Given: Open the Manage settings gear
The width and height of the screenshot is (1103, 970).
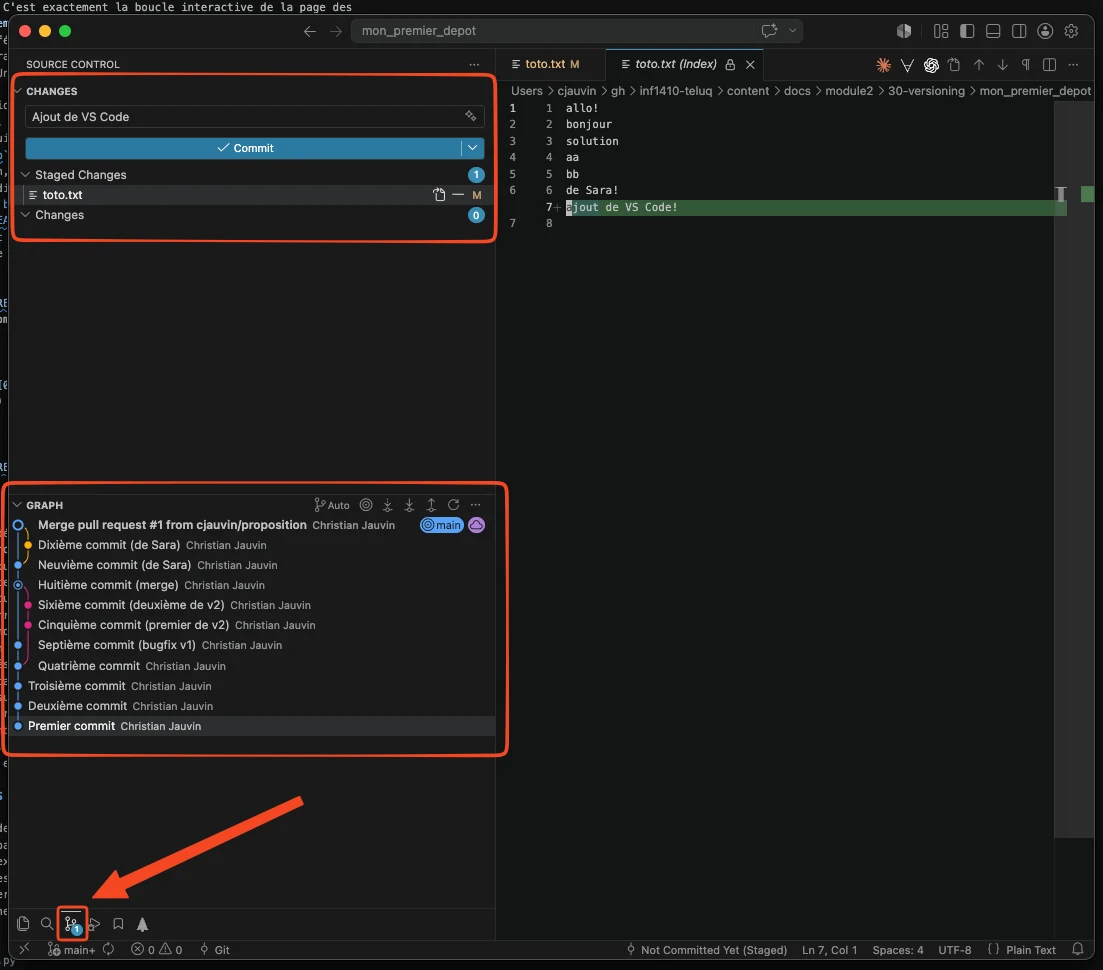Looking at the screenshot, I should pos(1071,31).
